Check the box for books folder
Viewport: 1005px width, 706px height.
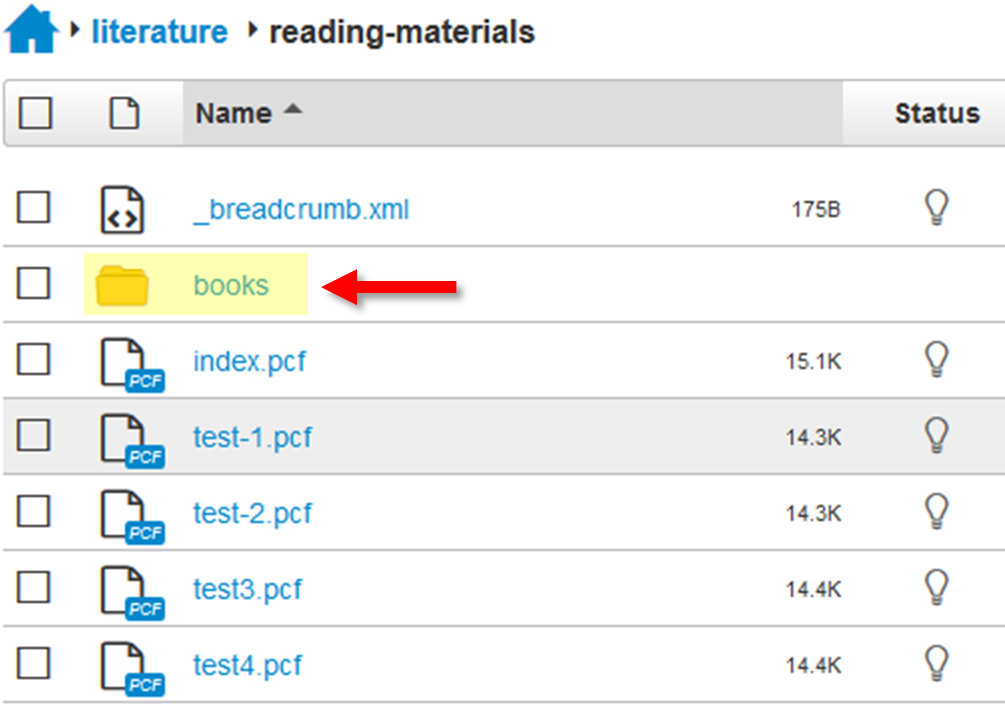tap(34, 285)
